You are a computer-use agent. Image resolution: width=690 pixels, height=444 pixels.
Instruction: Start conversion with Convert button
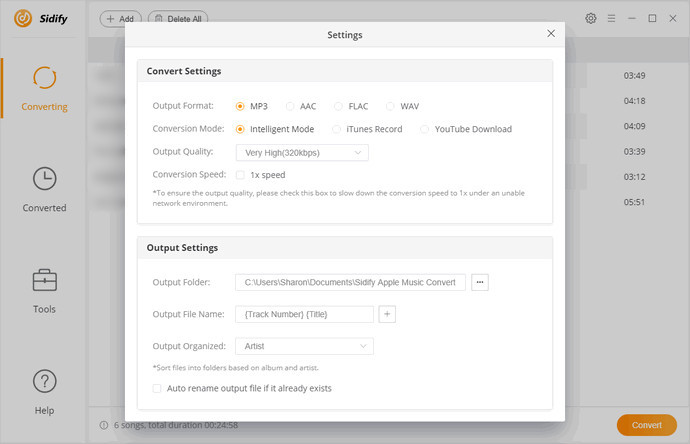pyautogui.click(x=646, y=425)
